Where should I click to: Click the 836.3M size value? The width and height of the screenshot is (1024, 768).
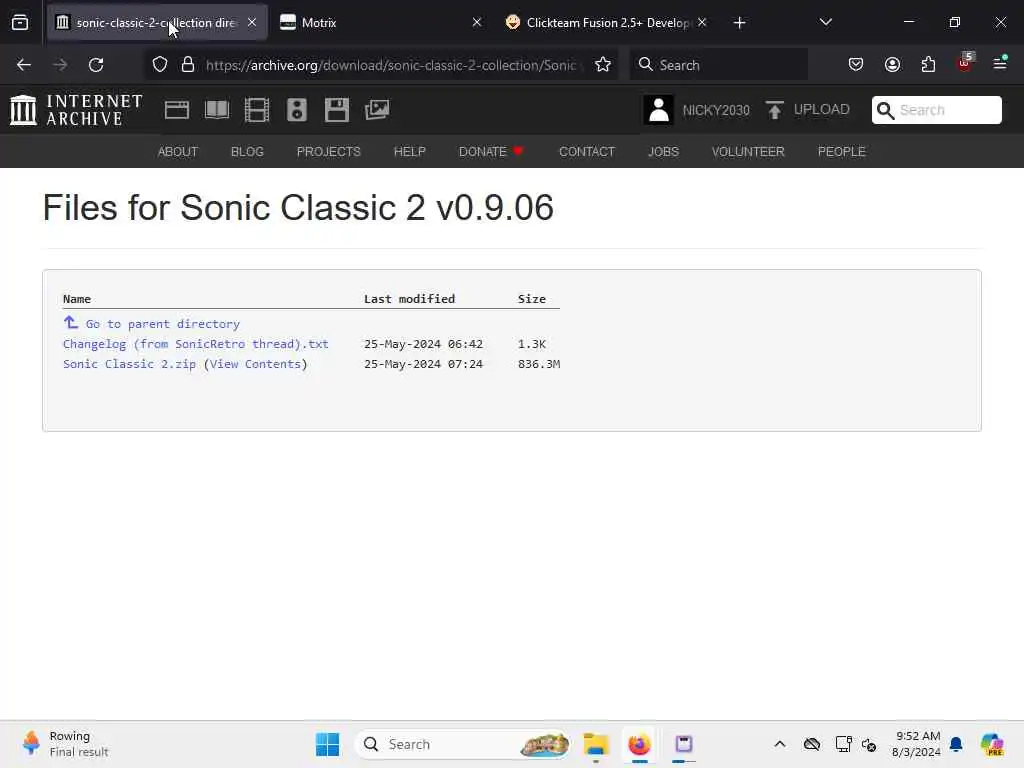pyautogui.click(x=539, y=364)
